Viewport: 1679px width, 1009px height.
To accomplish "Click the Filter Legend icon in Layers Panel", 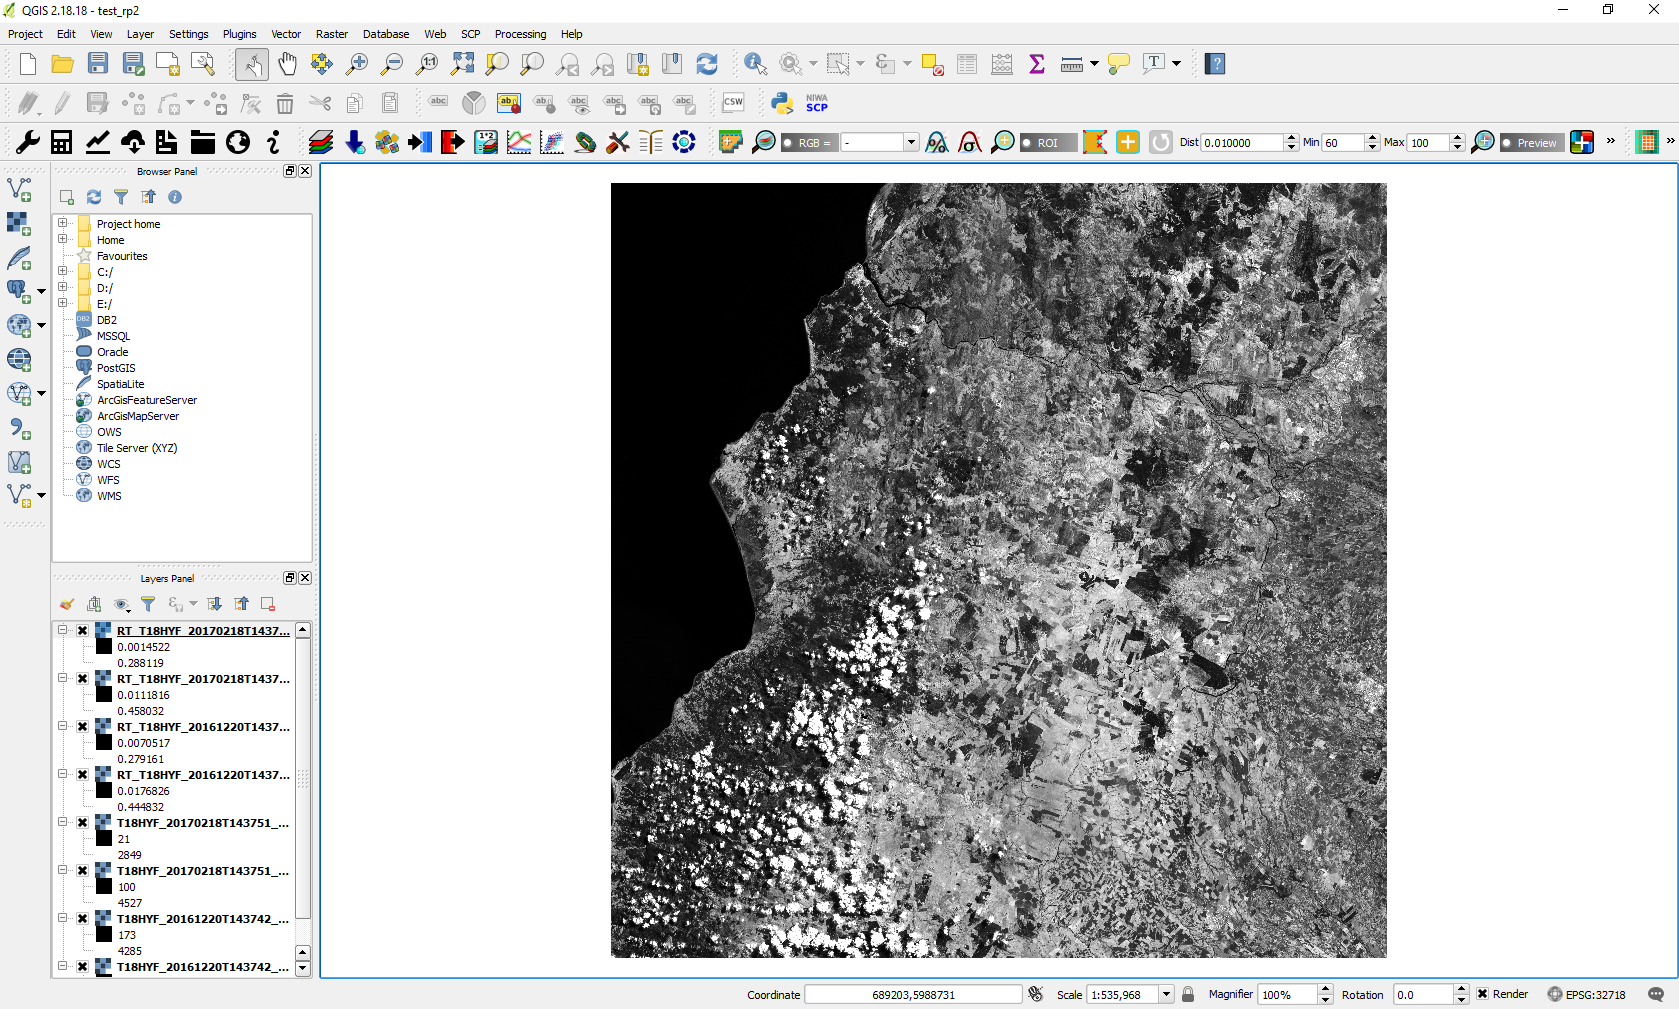I will click(x=148, y=604).
